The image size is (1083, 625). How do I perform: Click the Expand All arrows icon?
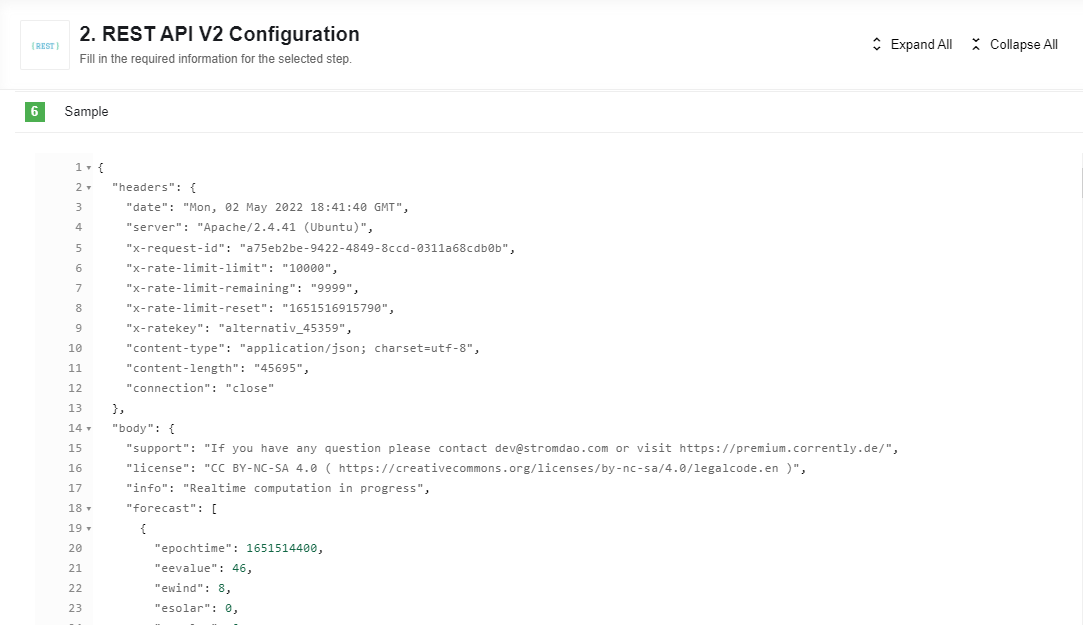pos(876,44)
